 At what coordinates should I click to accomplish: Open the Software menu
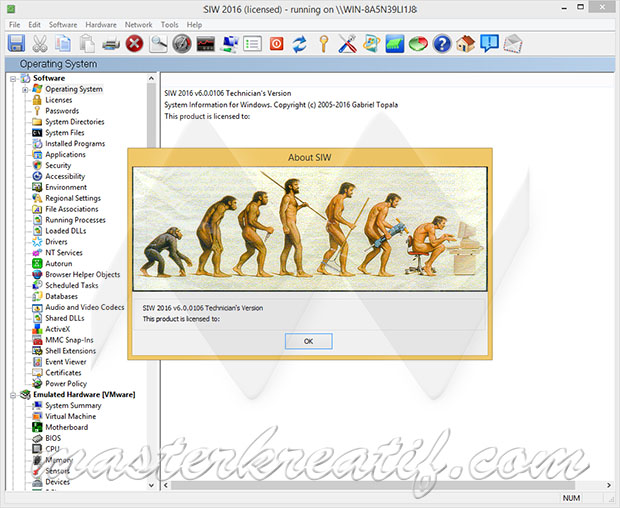click(63, 25)
